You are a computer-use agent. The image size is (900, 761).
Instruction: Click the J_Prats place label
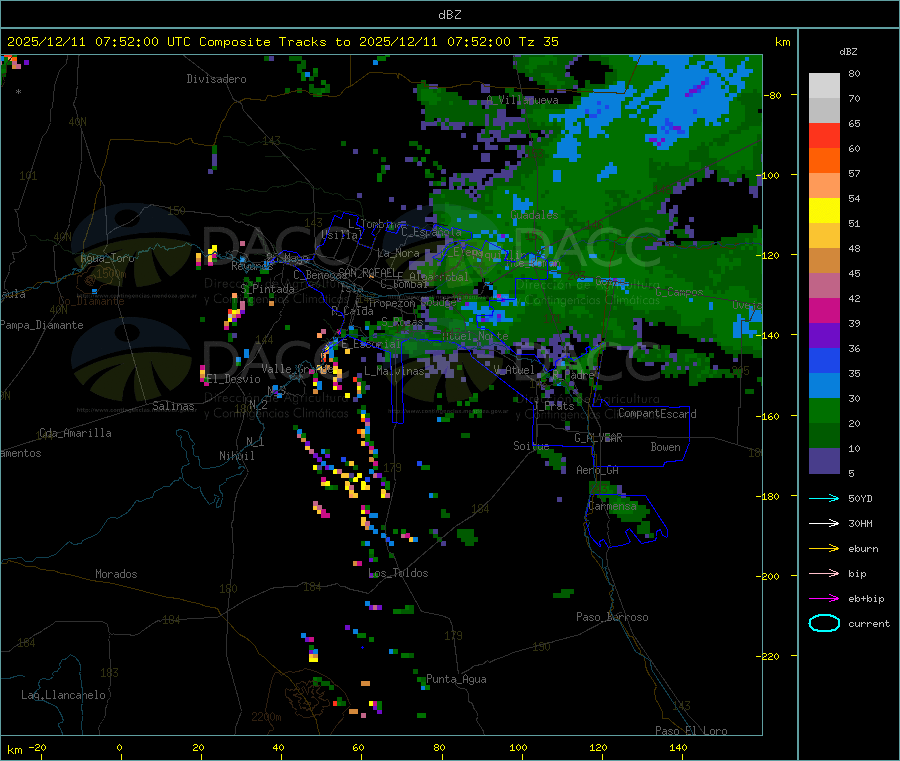(x=553, y=405)
